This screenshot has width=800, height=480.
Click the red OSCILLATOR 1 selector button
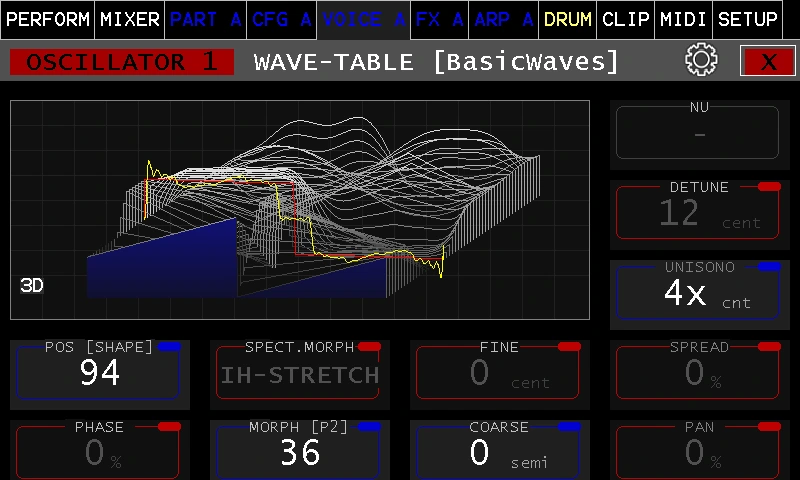(122, 62)
